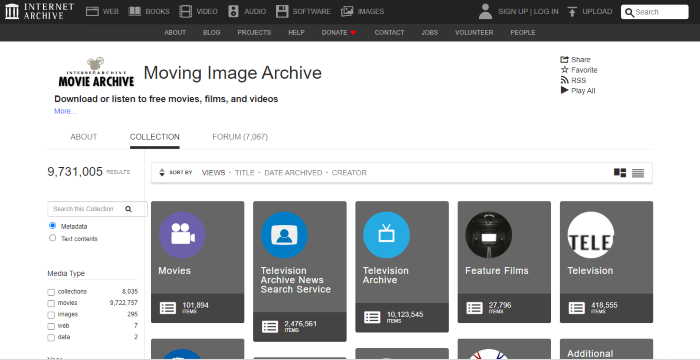Open the Web section icon
Screen dimensions: 700x360
[x=92, y=12]
